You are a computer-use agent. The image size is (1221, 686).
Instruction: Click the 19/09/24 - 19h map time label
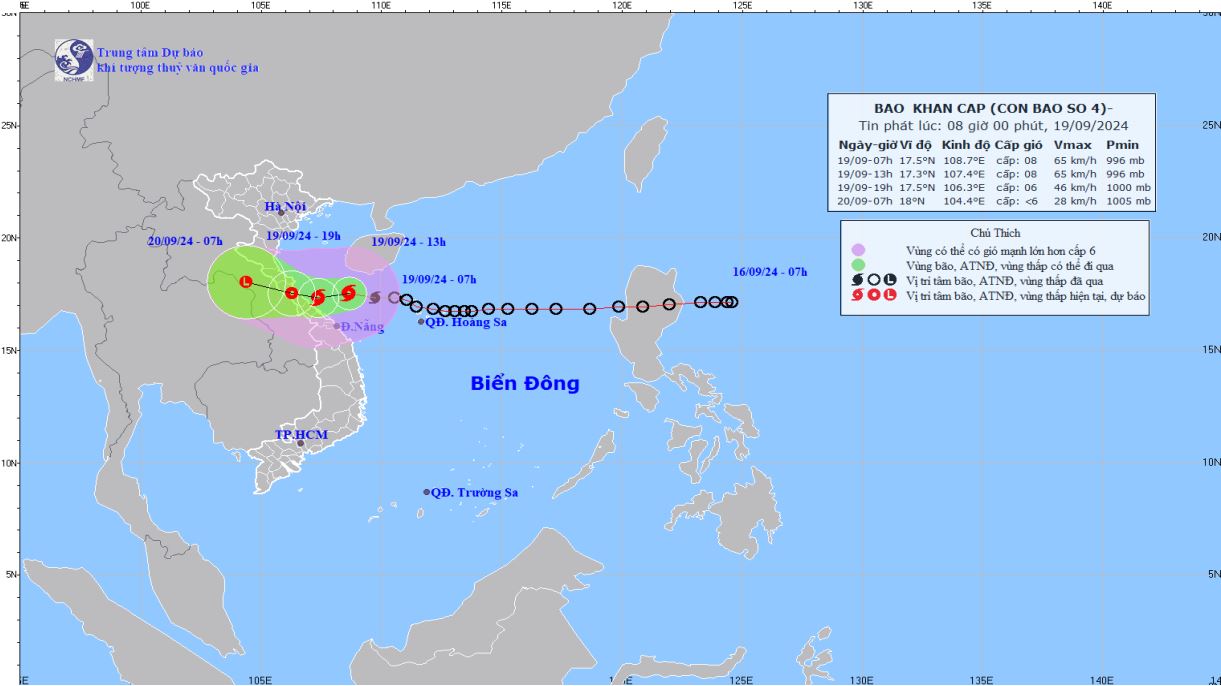(x=304, y=235)
